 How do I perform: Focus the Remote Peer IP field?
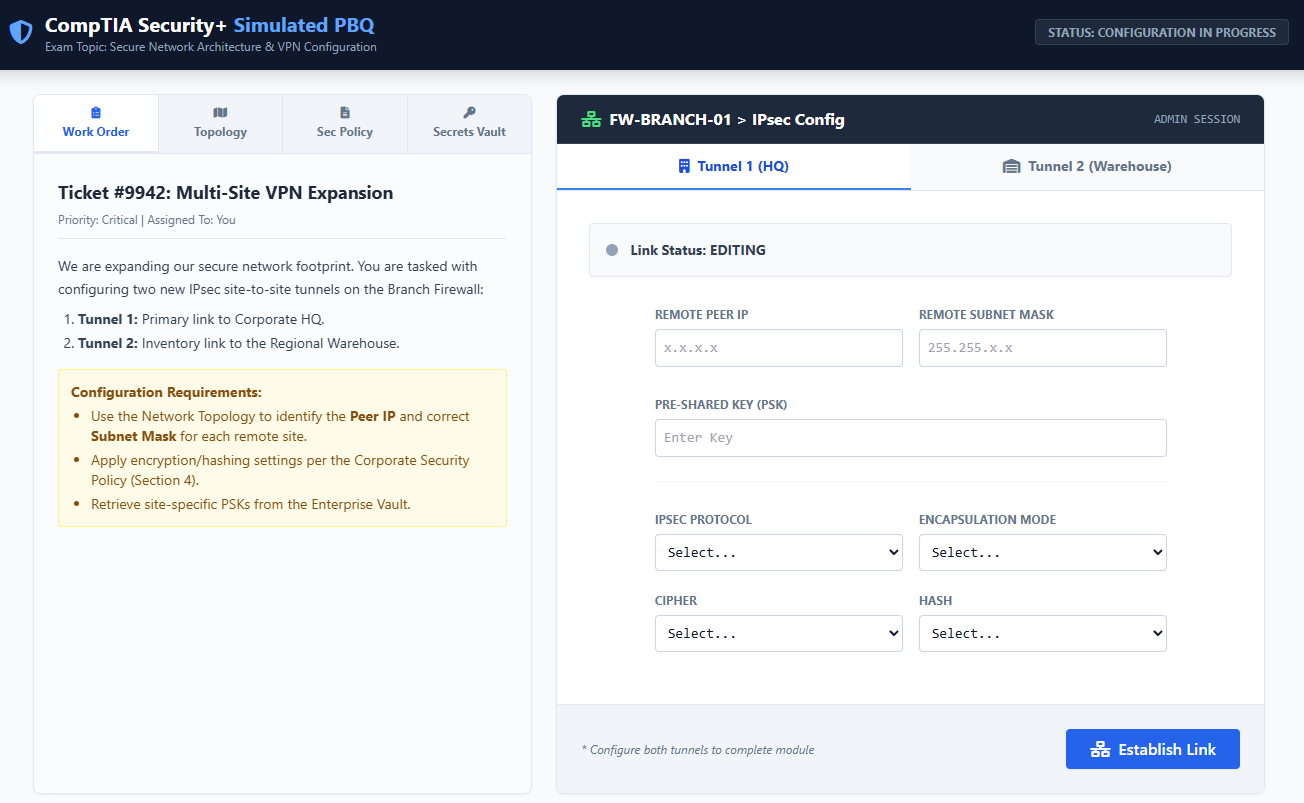click(x=778, y=348)
